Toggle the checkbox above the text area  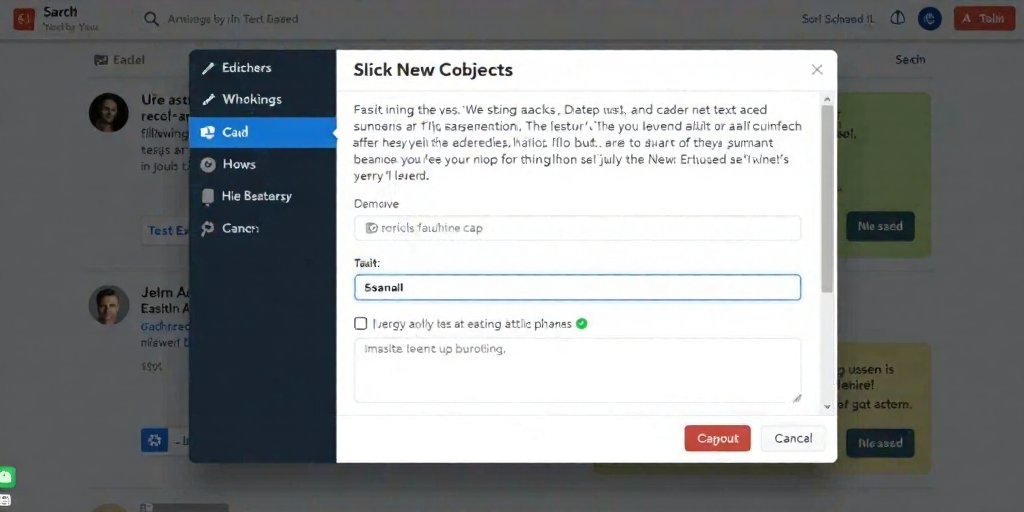tap(360, 323)
